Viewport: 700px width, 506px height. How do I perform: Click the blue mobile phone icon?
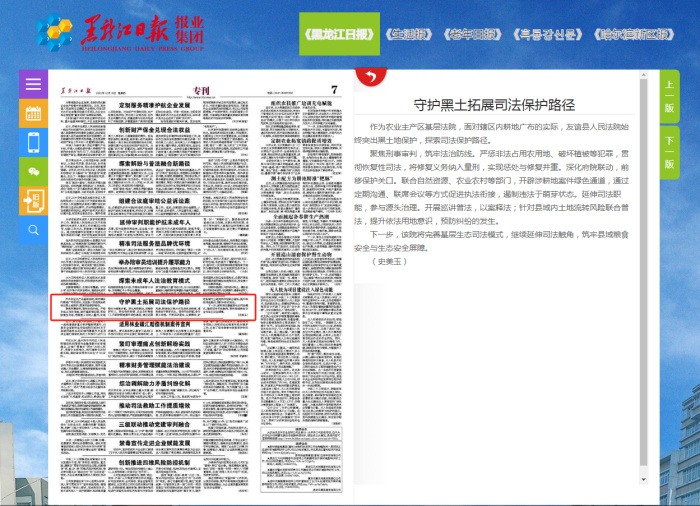[33, 142]
